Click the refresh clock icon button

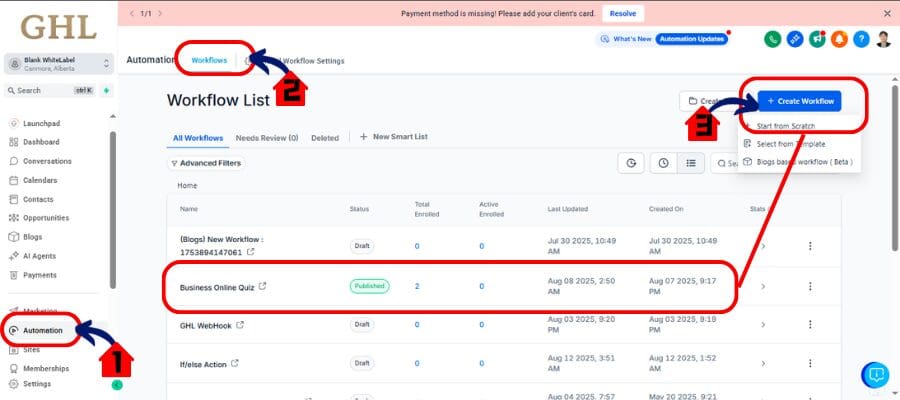coord(631,164)
